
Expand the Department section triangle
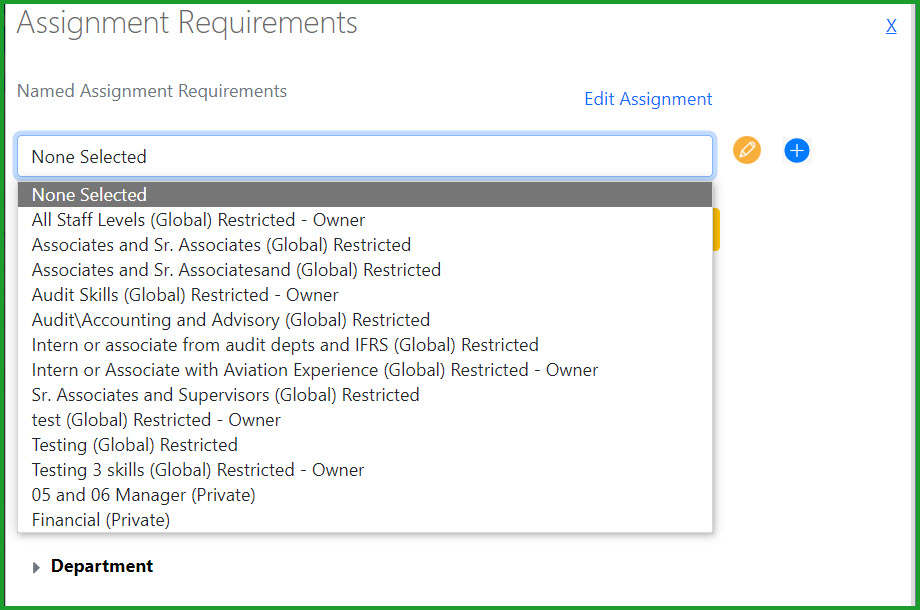click(36, 567)
